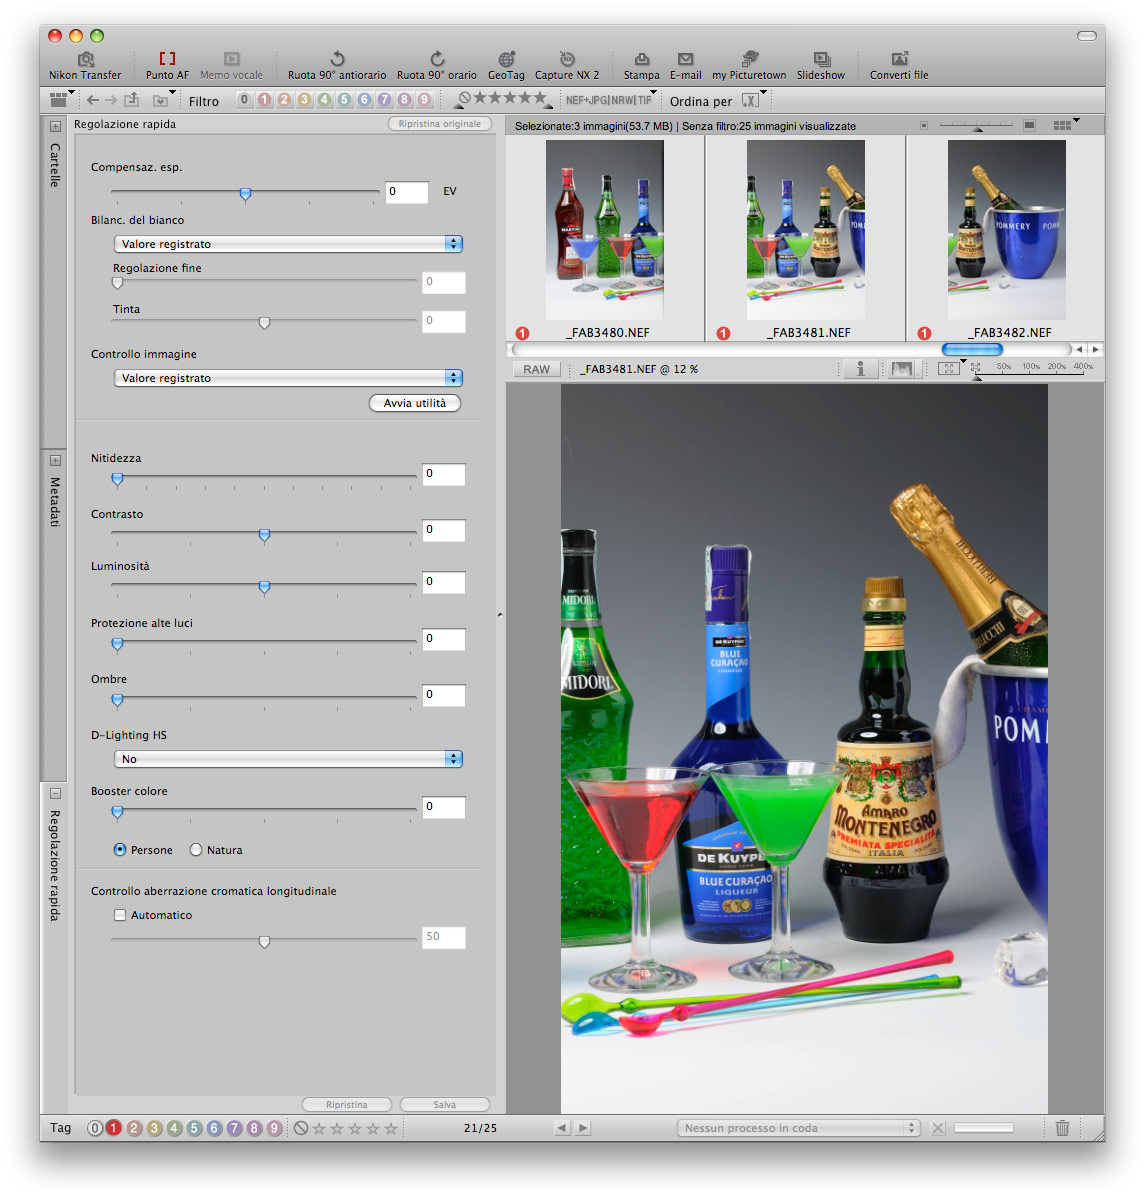Show image info with the 'i' icon

(x=860, y=369)
